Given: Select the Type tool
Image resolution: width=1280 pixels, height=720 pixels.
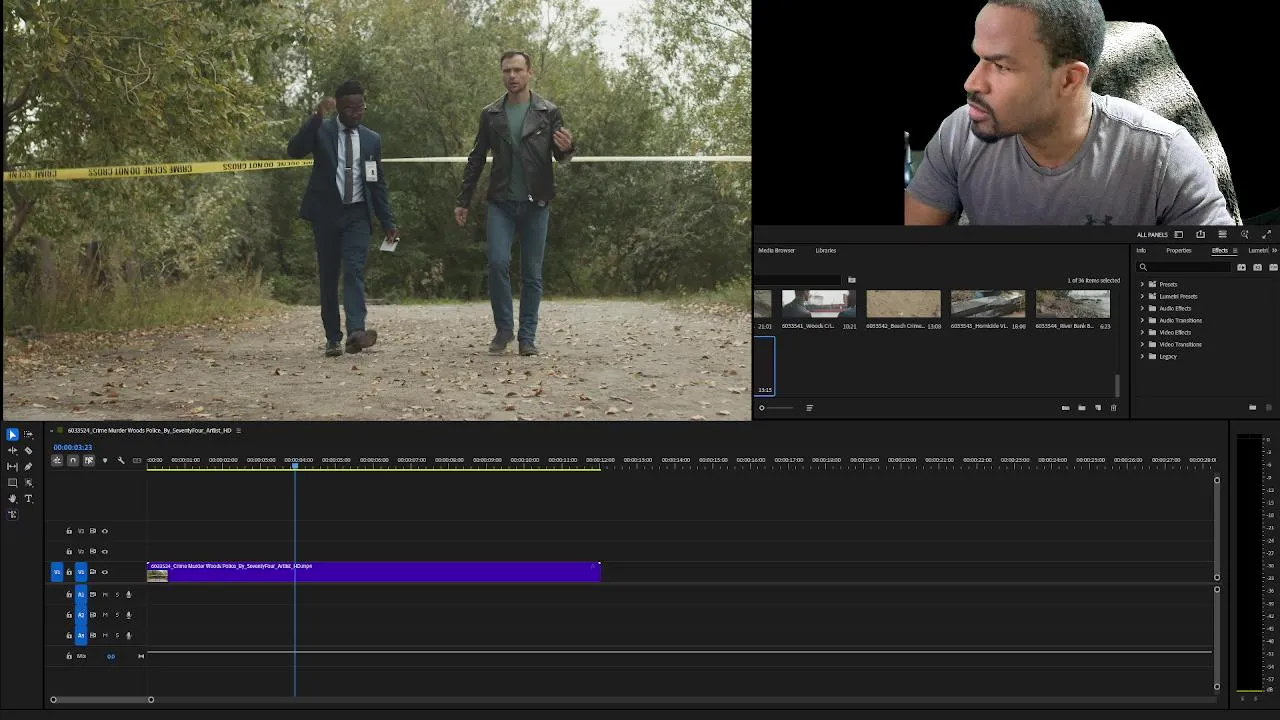Looking at the screenshot, I should click(28, 498).
